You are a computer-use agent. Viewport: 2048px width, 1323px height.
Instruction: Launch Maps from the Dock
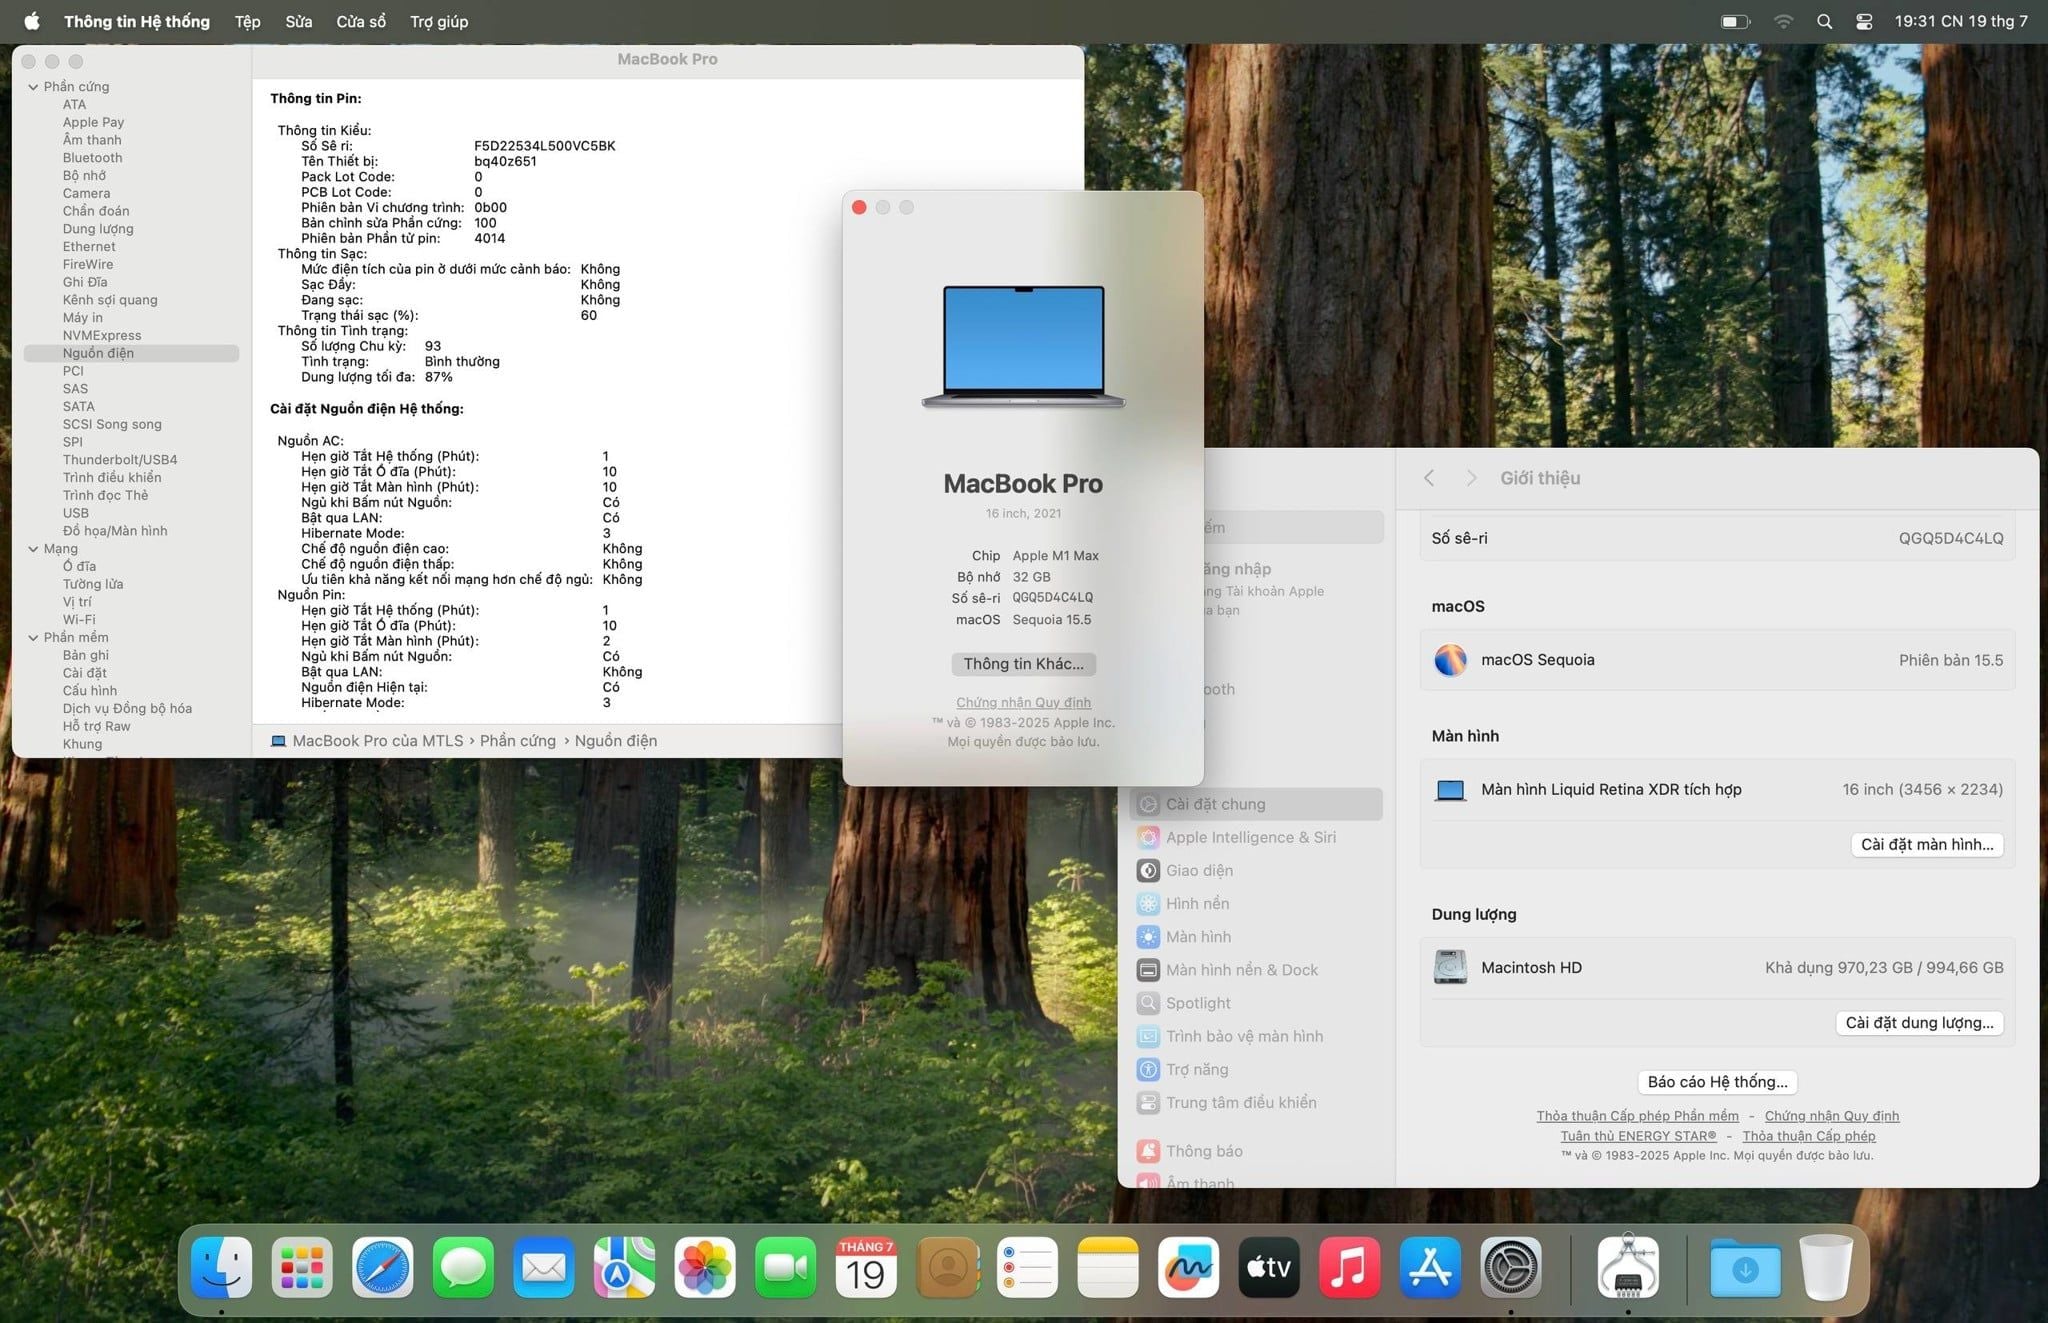(624, 1267)
